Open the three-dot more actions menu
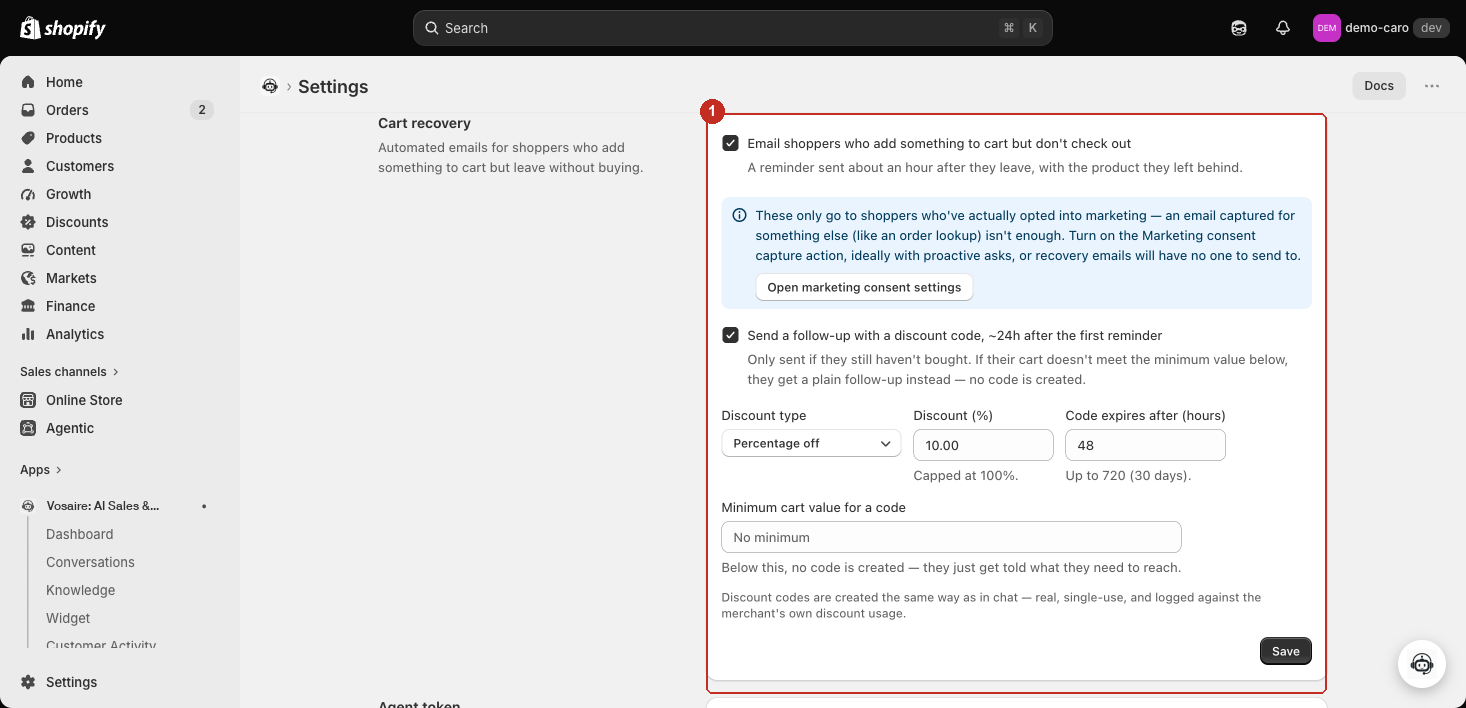 click(1432, 86)
